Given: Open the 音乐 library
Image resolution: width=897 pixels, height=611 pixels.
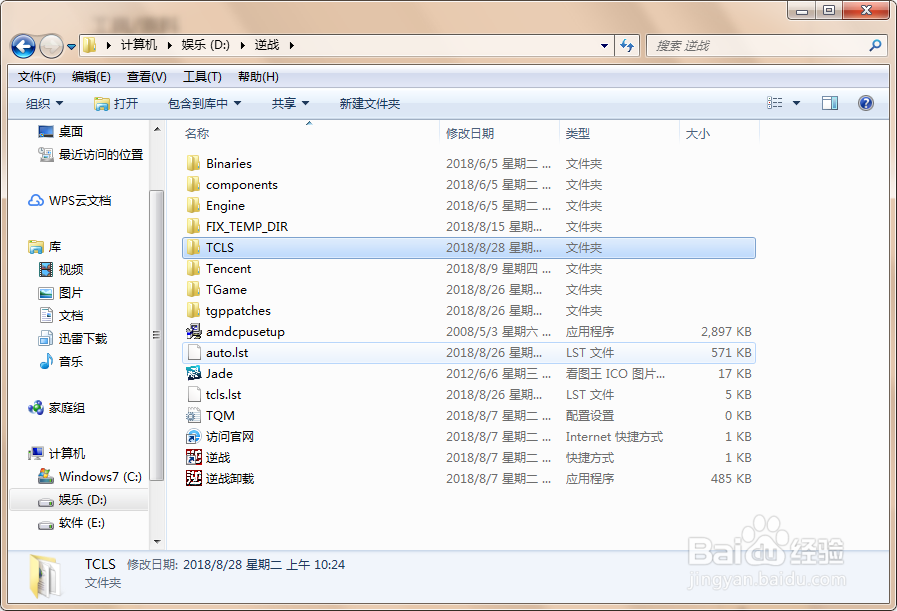Looking at the screenshot, I should (x=71, y=362).
